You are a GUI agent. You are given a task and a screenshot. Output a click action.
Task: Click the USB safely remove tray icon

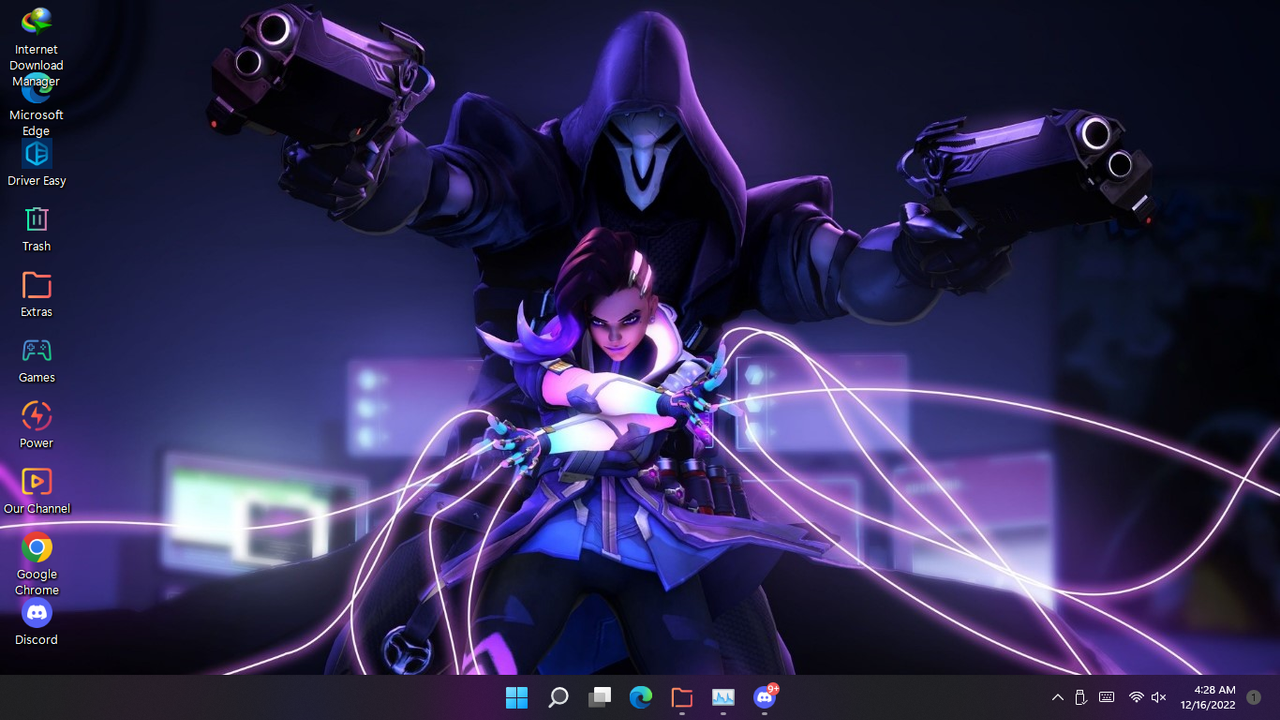point(1081,698)
